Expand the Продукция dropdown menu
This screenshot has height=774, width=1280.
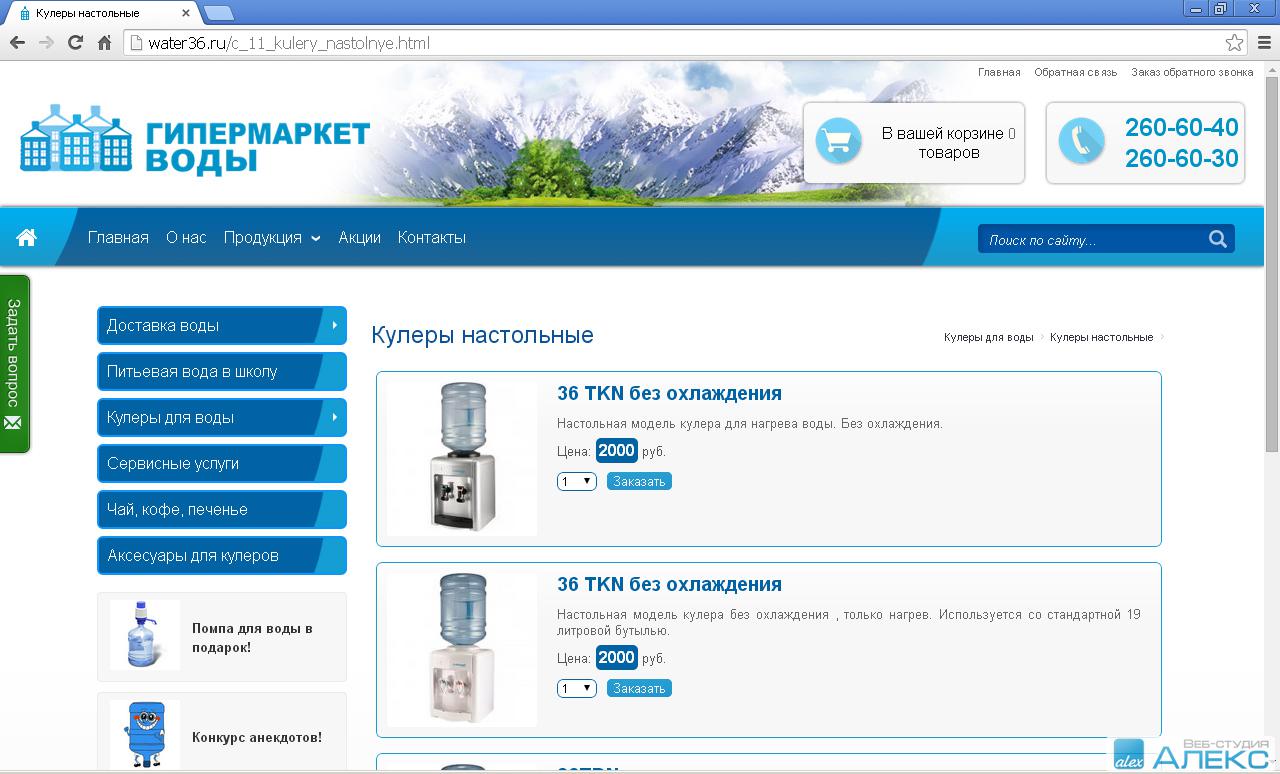pos(271,238)
